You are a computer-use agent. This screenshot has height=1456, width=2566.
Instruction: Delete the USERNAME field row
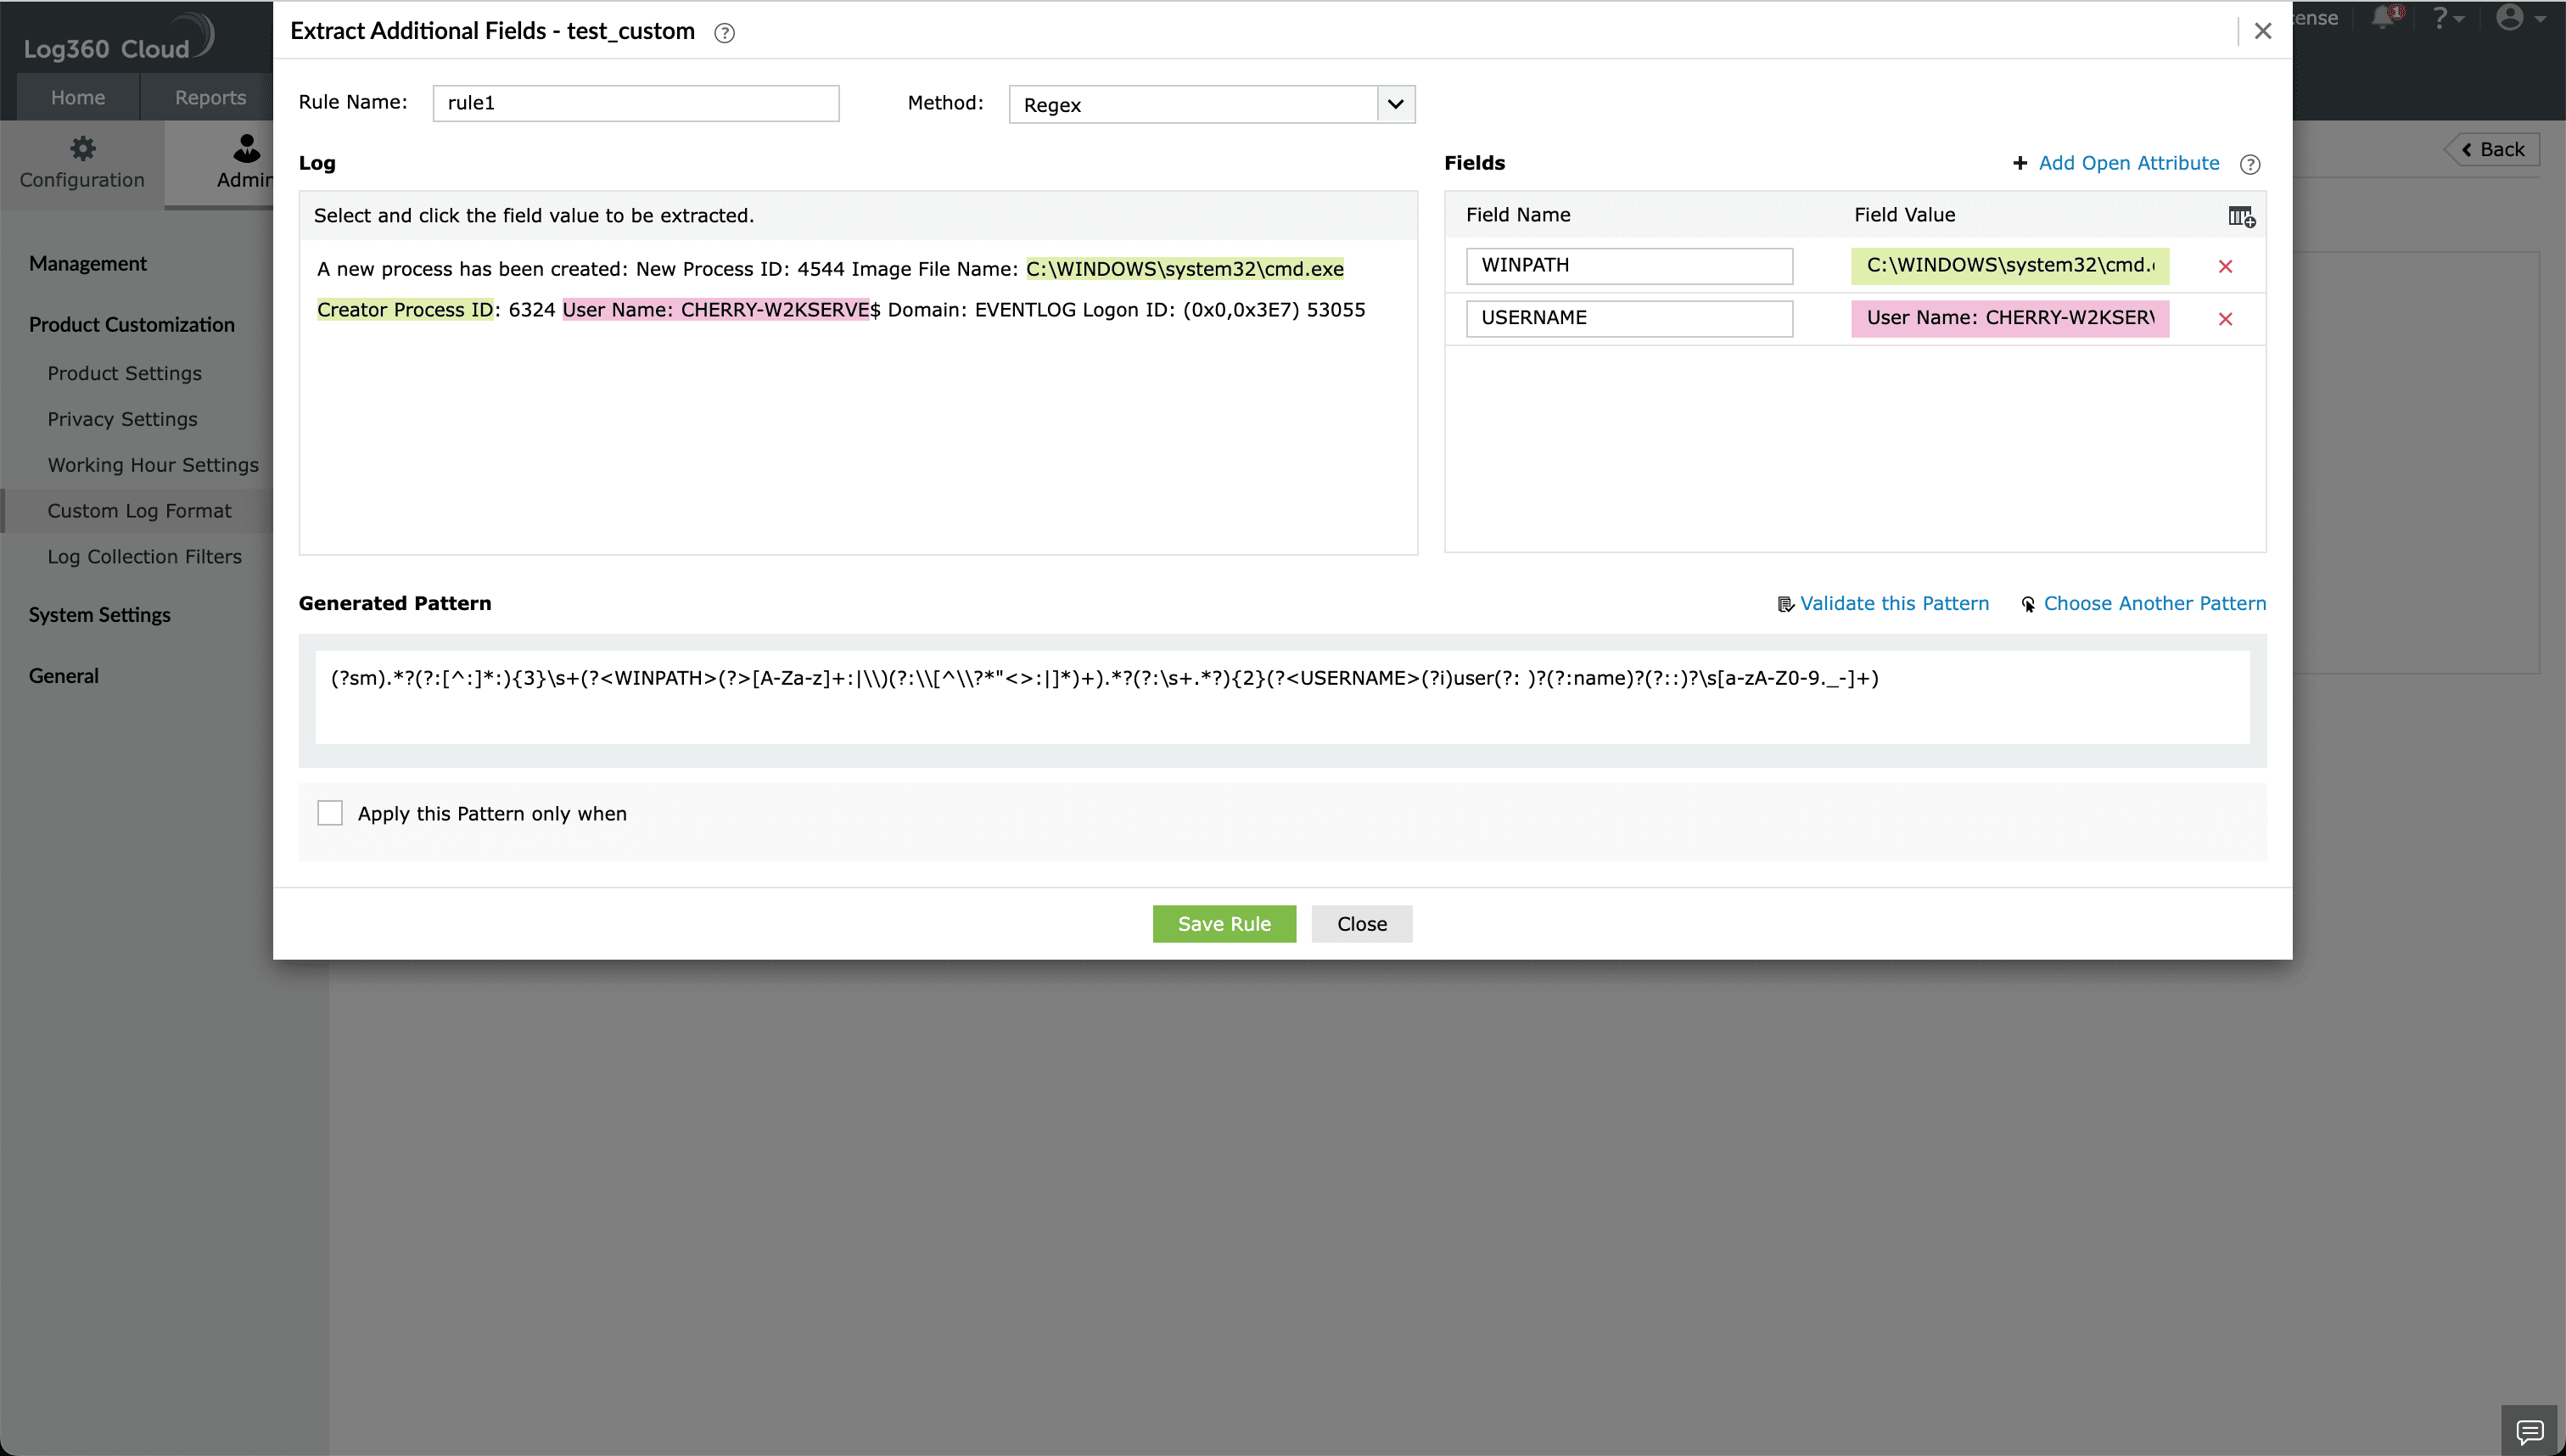tap(2227, 318)
